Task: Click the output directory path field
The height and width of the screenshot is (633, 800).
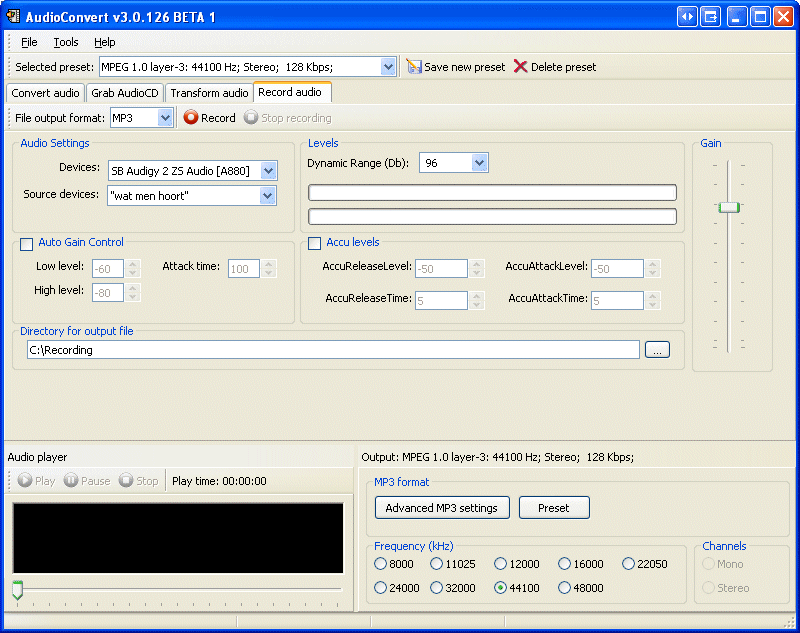Action: pyautogui.click(x=333, y=350)
